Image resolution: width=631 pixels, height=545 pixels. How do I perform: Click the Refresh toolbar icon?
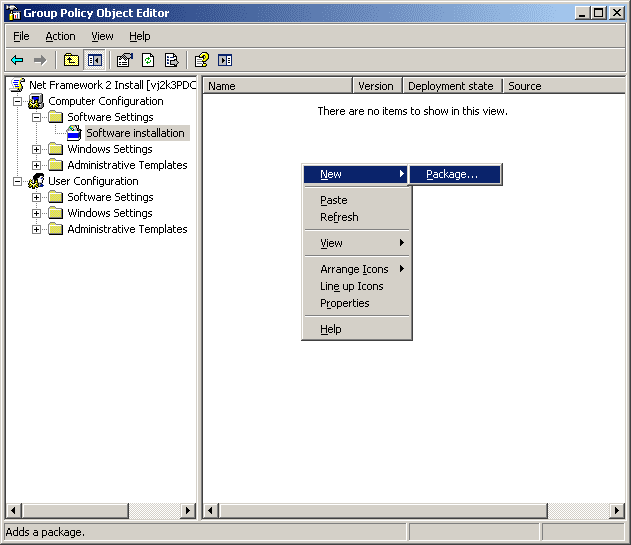click(x=148, y=60)
